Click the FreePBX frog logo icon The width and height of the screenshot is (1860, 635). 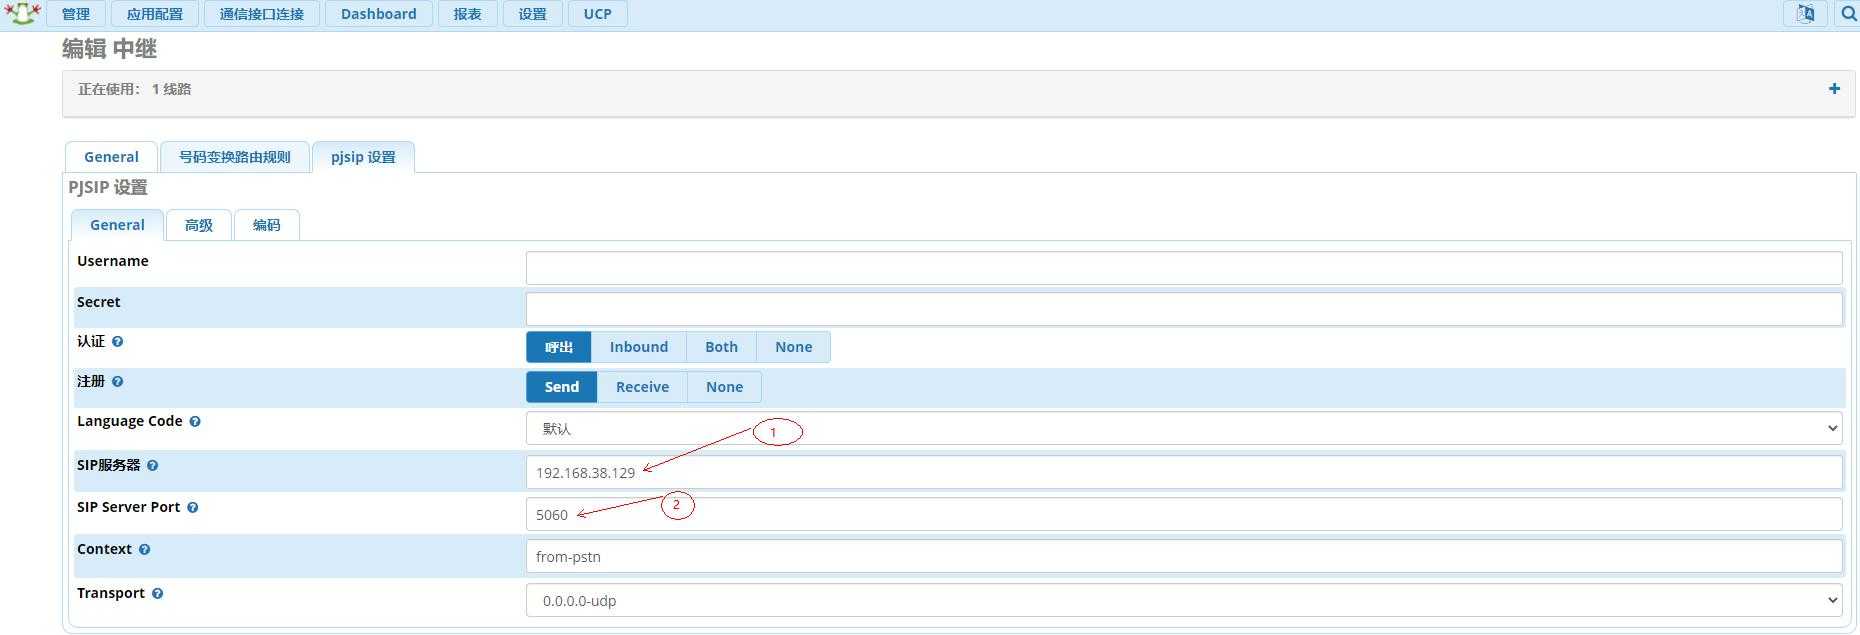[x=22, y=14]
